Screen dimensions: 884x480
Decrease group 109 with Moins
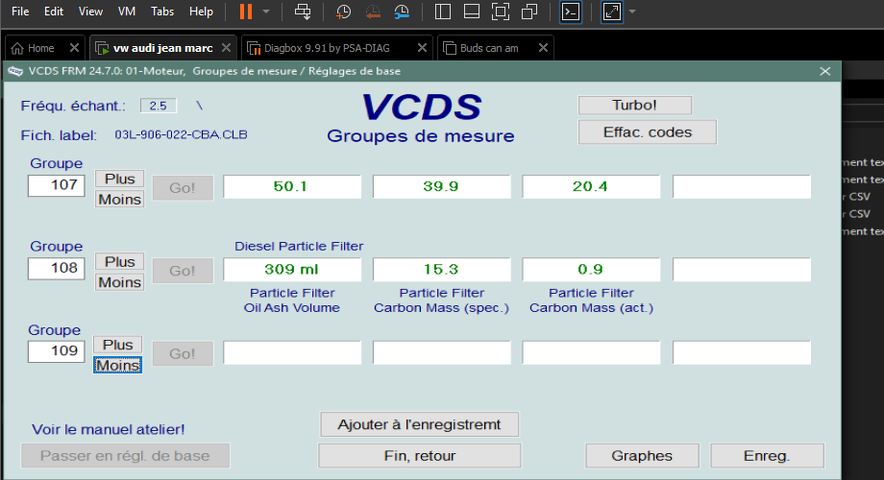point(118,365)
